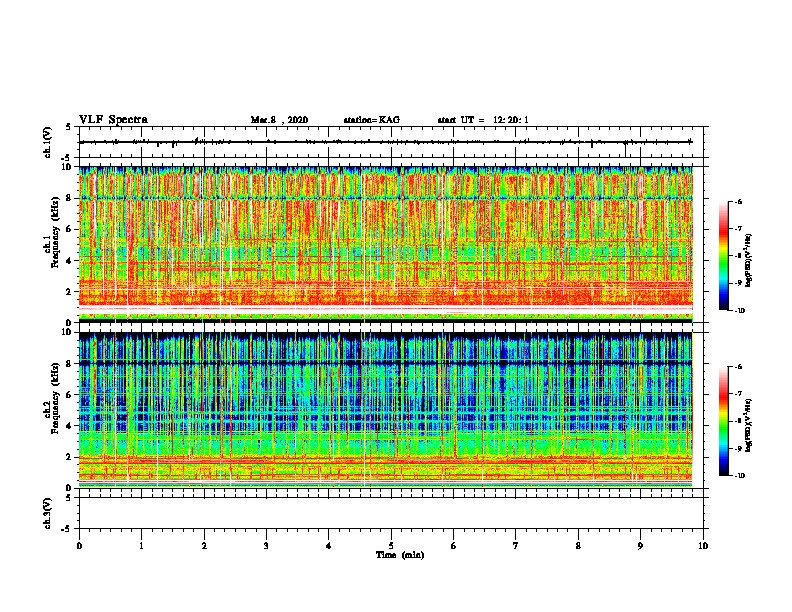Click the "ch.3(V)" axis label
This screenshot has width=792, height=612.
tap(47, 513)
